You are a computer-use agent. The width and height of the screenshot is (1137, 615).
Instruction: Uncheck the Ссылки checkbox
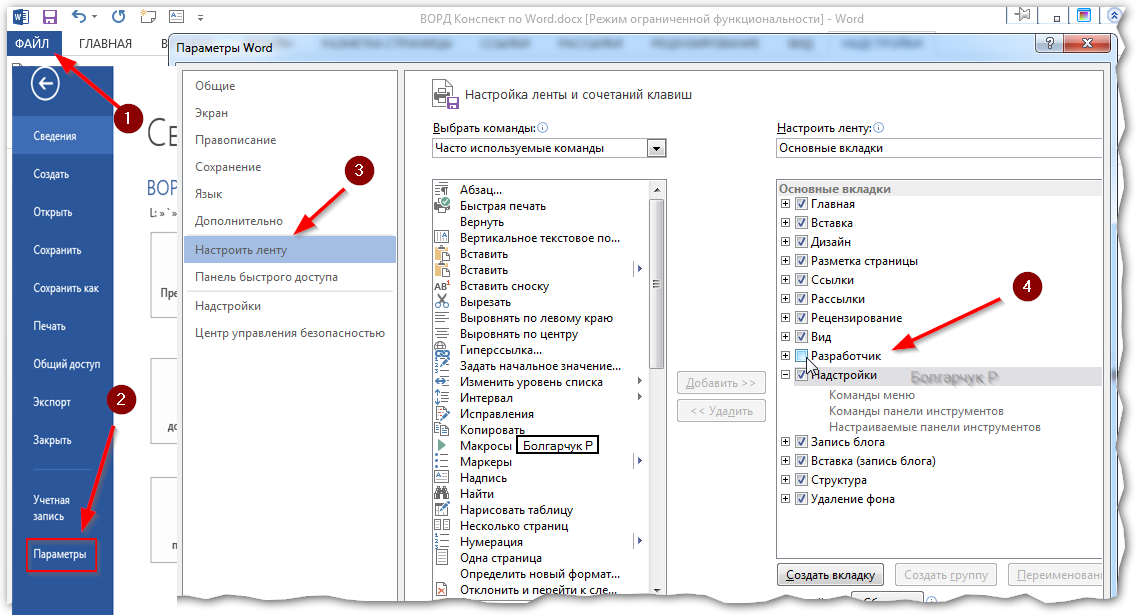801,279
